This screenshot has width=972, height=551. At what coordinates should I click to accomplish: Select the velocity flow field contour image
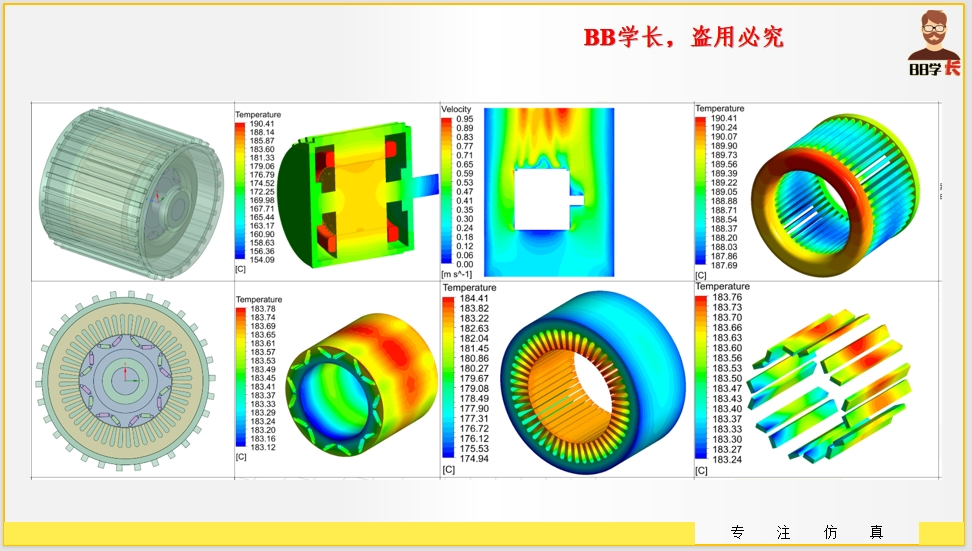(x=548, y=190)
